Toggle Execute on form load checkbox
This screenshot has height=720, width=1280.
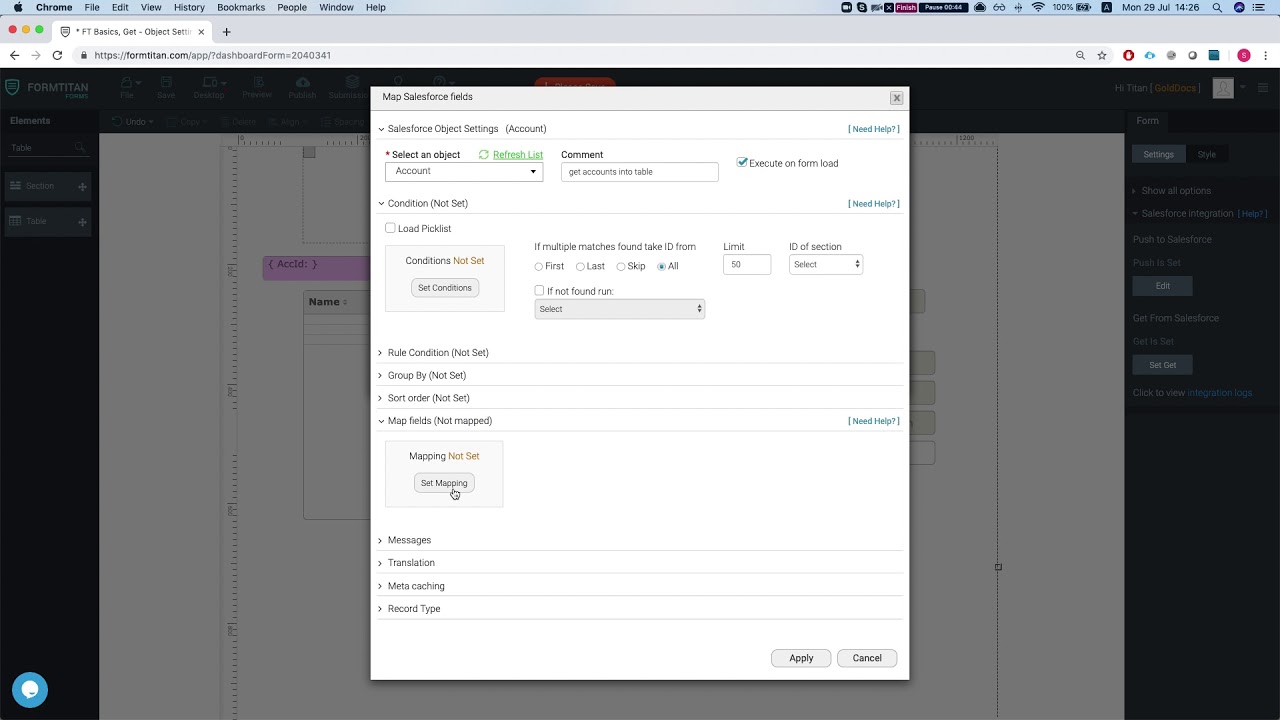tap(742, 162)
